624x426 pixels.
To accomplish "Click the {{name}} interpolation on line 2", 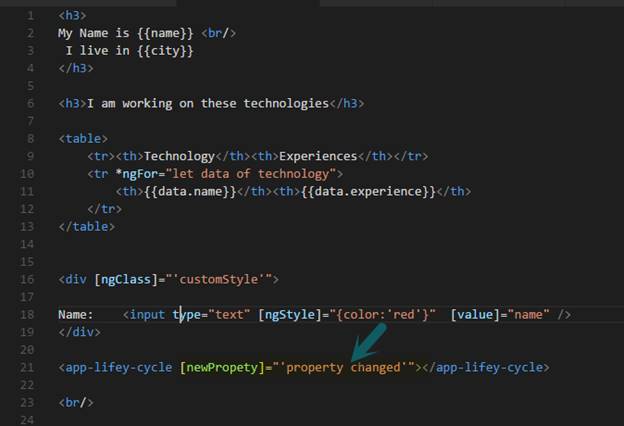I will coord(165,33).
